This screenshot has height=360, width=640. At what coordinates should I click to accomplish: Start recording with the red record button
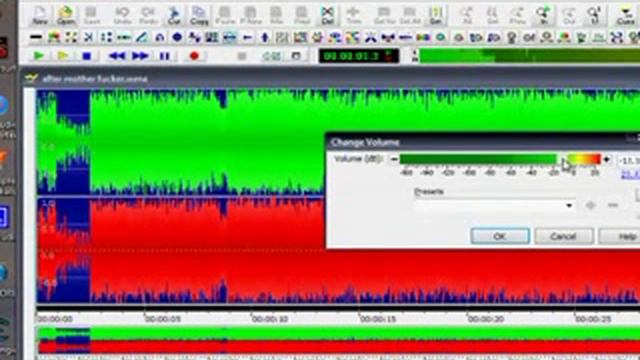click(x=194, y=56)
